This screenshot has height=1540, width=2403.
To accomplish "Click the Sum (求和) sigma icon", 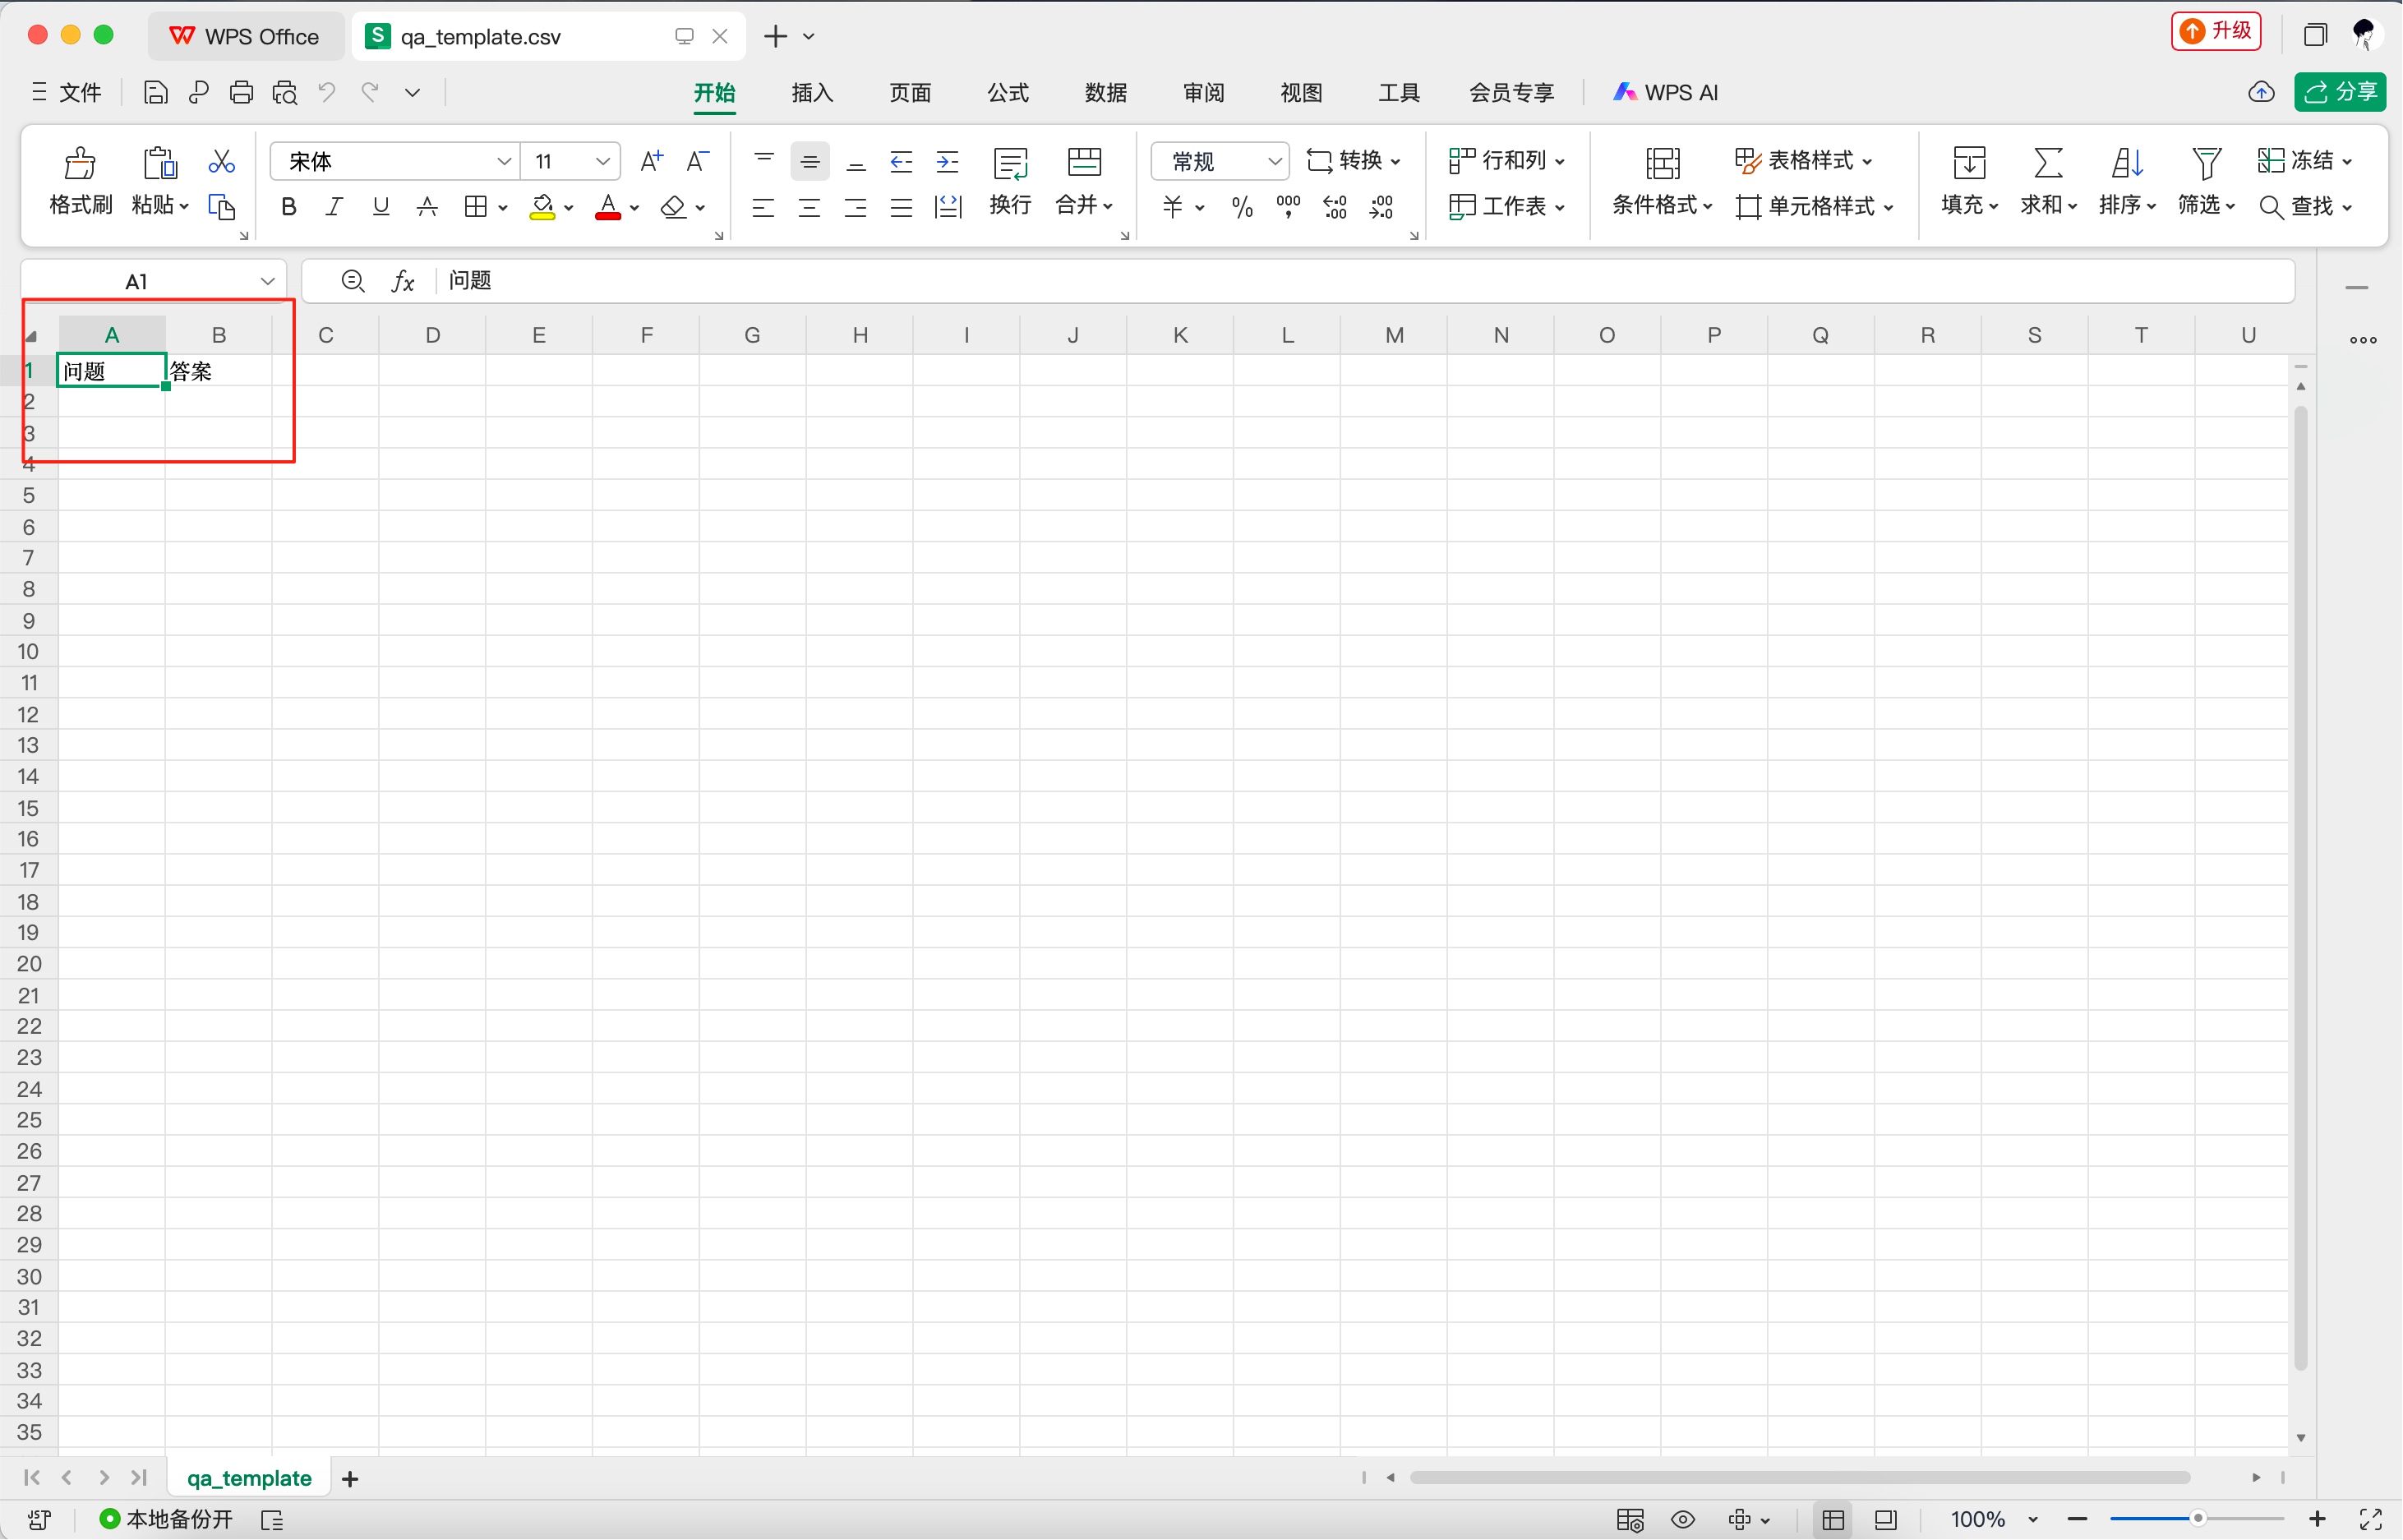I will [x=2047, y=163].
